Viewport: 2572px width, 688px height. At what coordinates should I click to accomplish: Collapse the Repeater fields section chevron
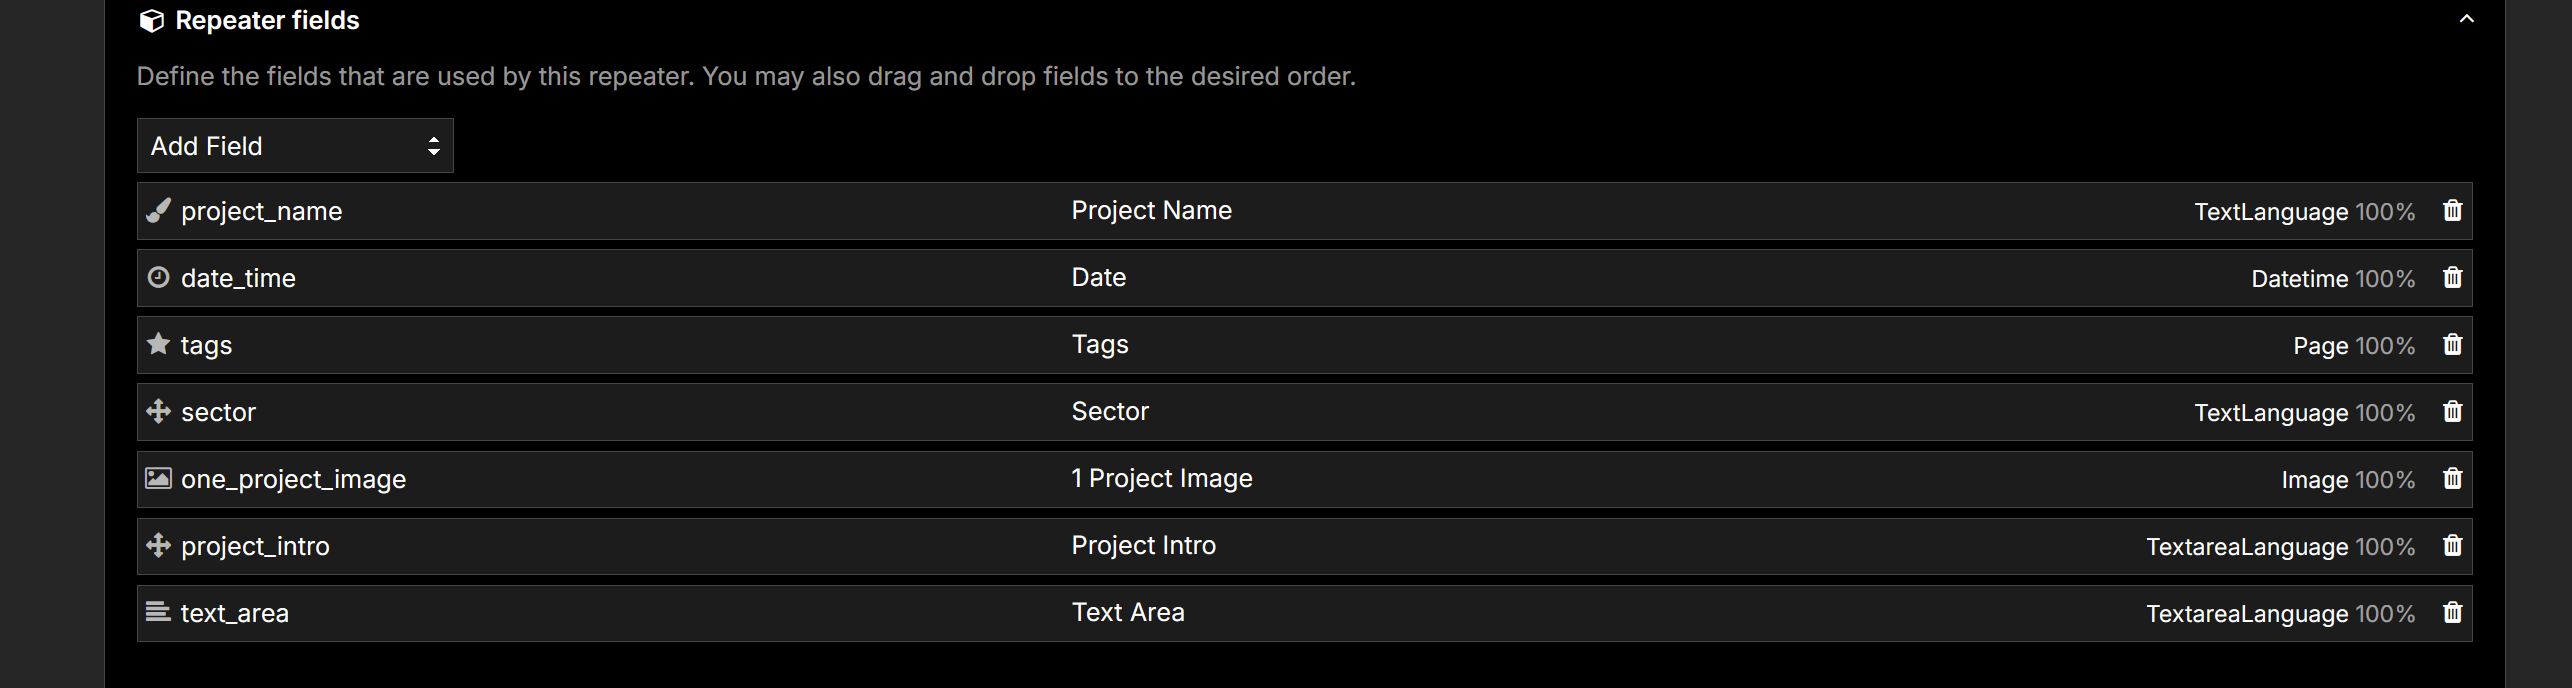(2466, 19)
